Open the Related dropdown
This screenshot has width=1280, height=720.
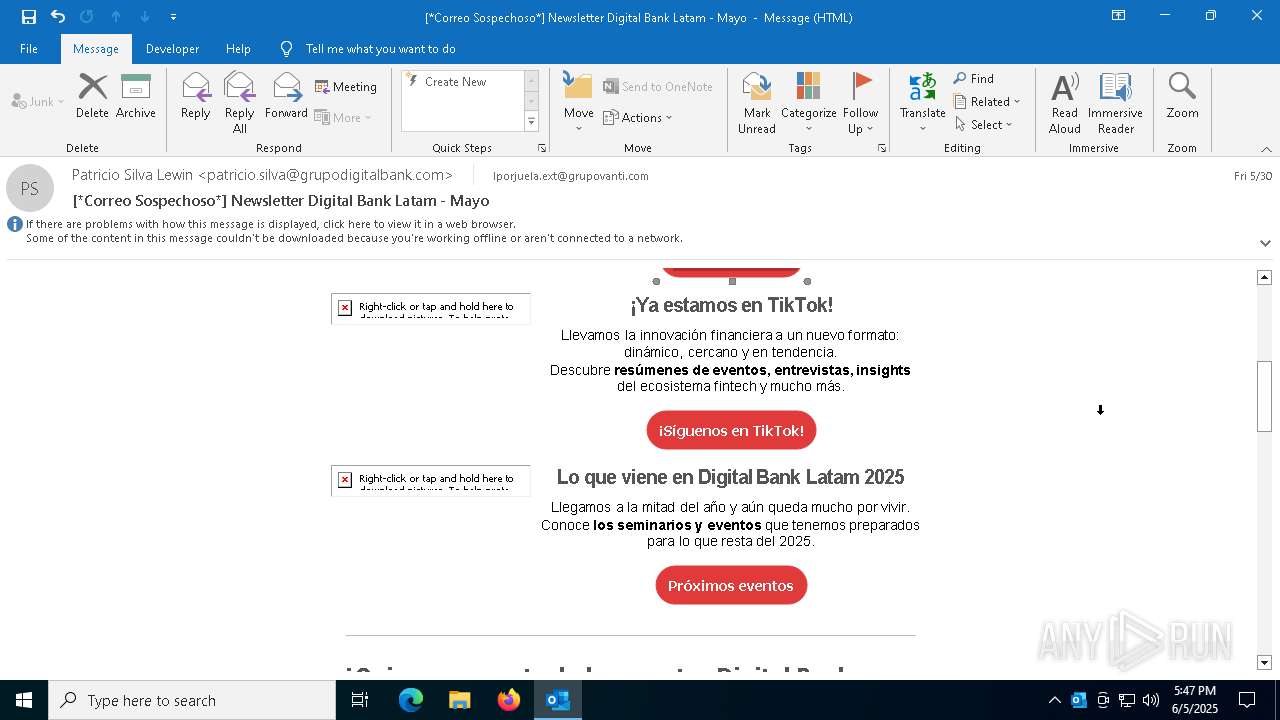(x=987, y=102)
